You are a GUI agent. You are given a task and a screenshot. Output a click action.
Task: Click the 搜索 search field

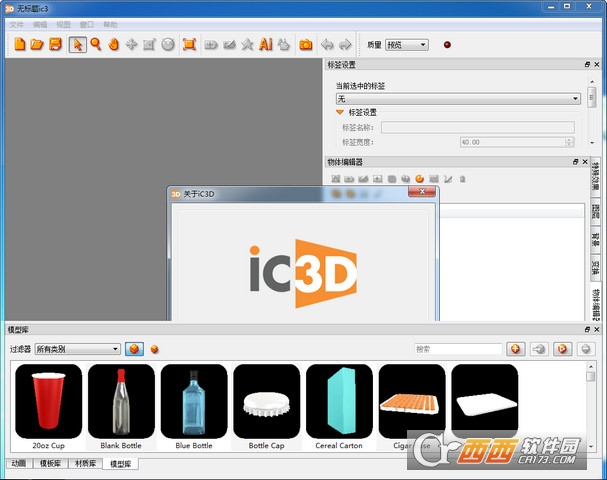click(x=458, y=349)
